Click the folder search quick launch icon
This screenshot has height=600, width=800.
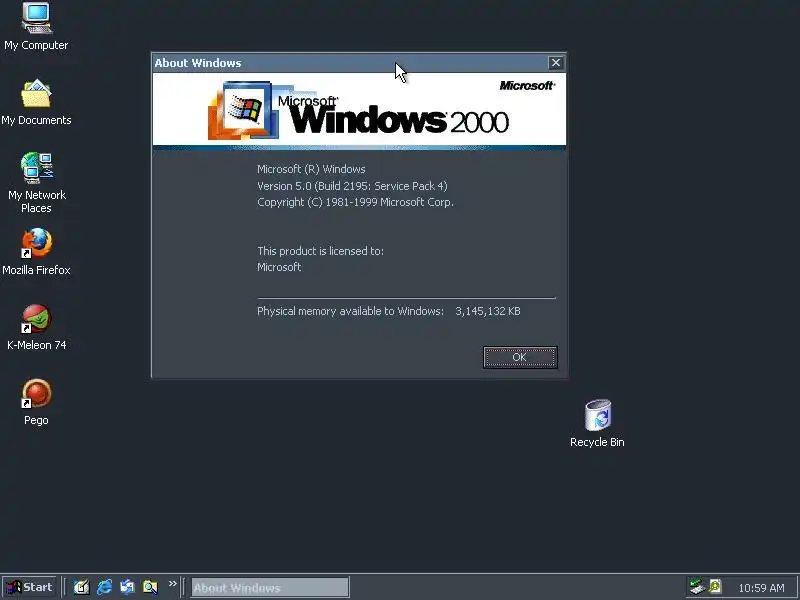tap(150, 587)
